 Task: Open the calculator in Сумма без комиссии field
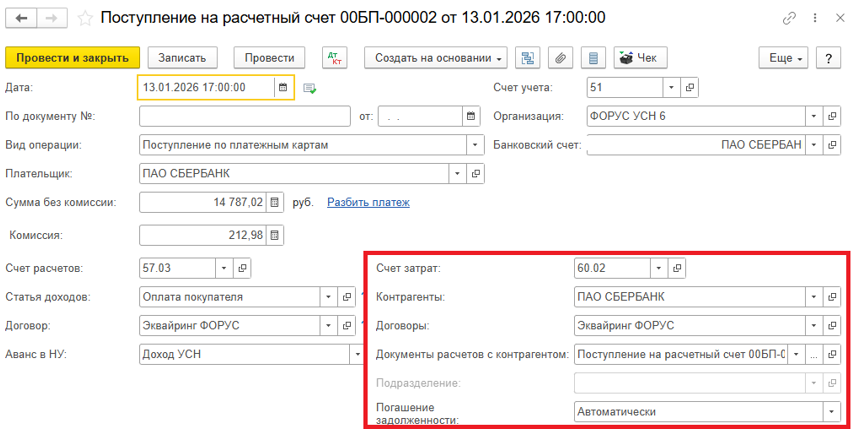tap(274, 203)
